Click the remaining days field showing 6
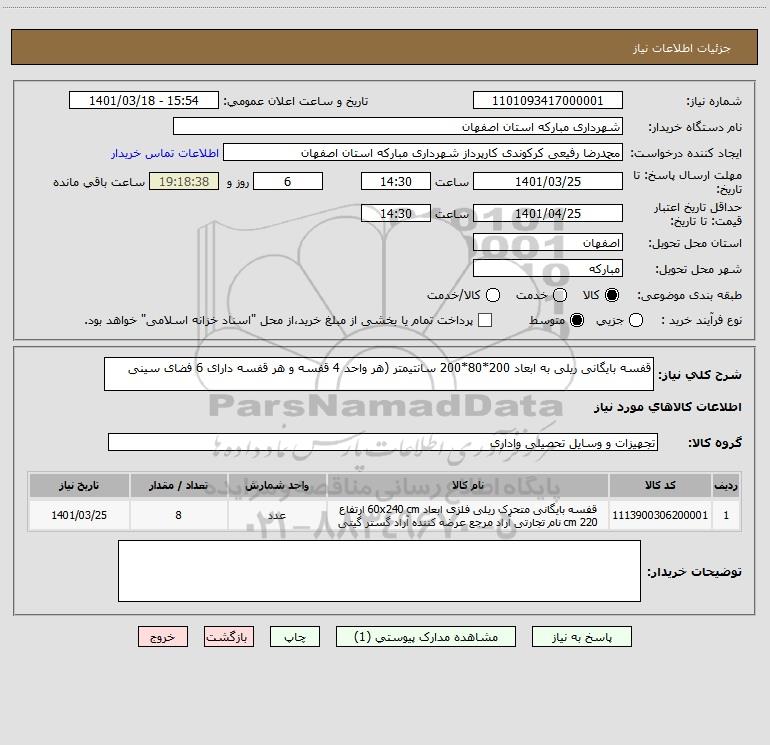Viewport: 770px width, 745px height. (288, 181)
